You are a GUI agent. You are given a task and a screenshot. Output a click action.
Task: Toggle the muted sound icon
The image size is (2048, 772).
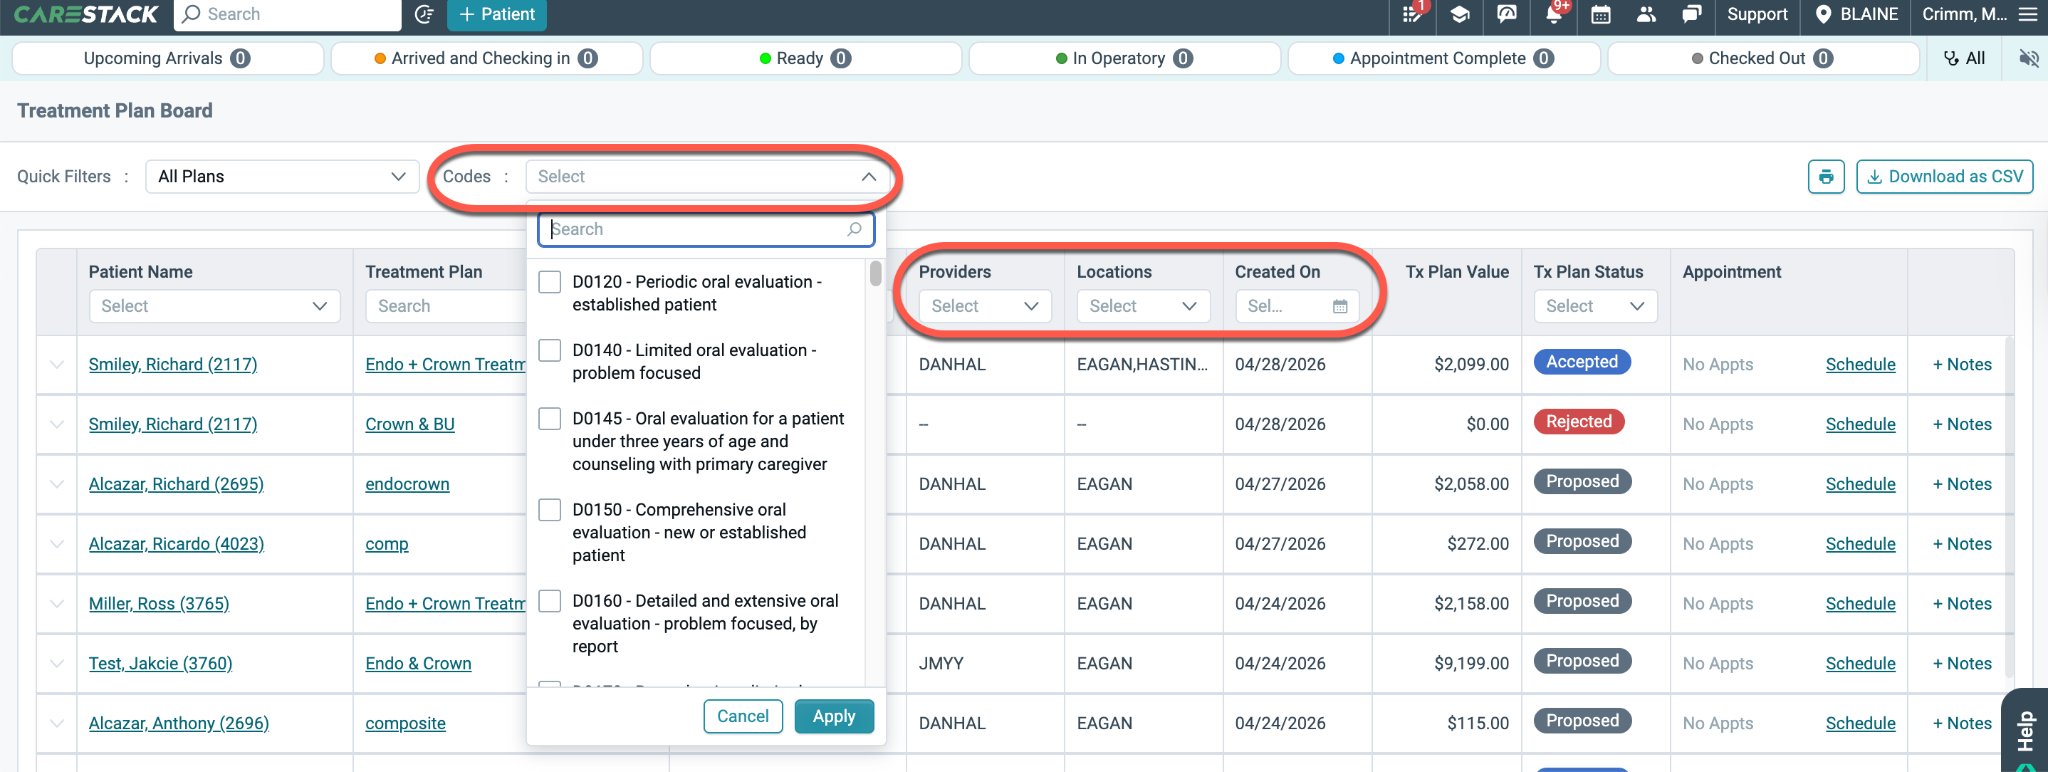2029,58
